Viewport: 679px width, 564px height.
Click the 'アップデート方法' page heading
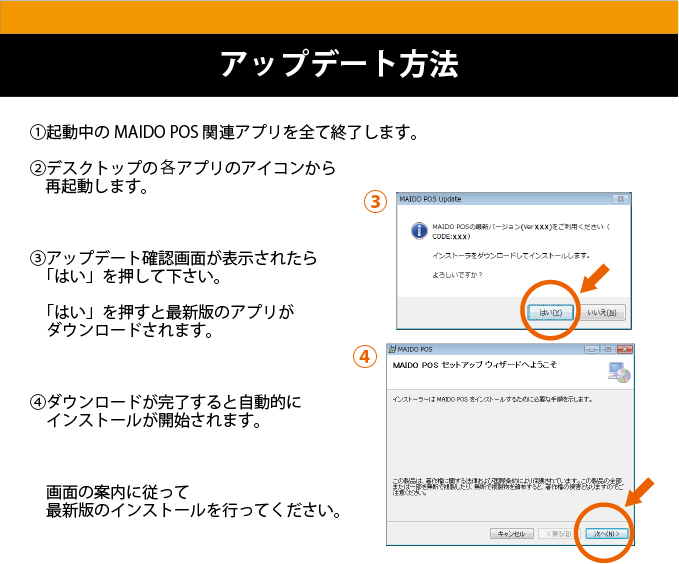click(340, 64)
